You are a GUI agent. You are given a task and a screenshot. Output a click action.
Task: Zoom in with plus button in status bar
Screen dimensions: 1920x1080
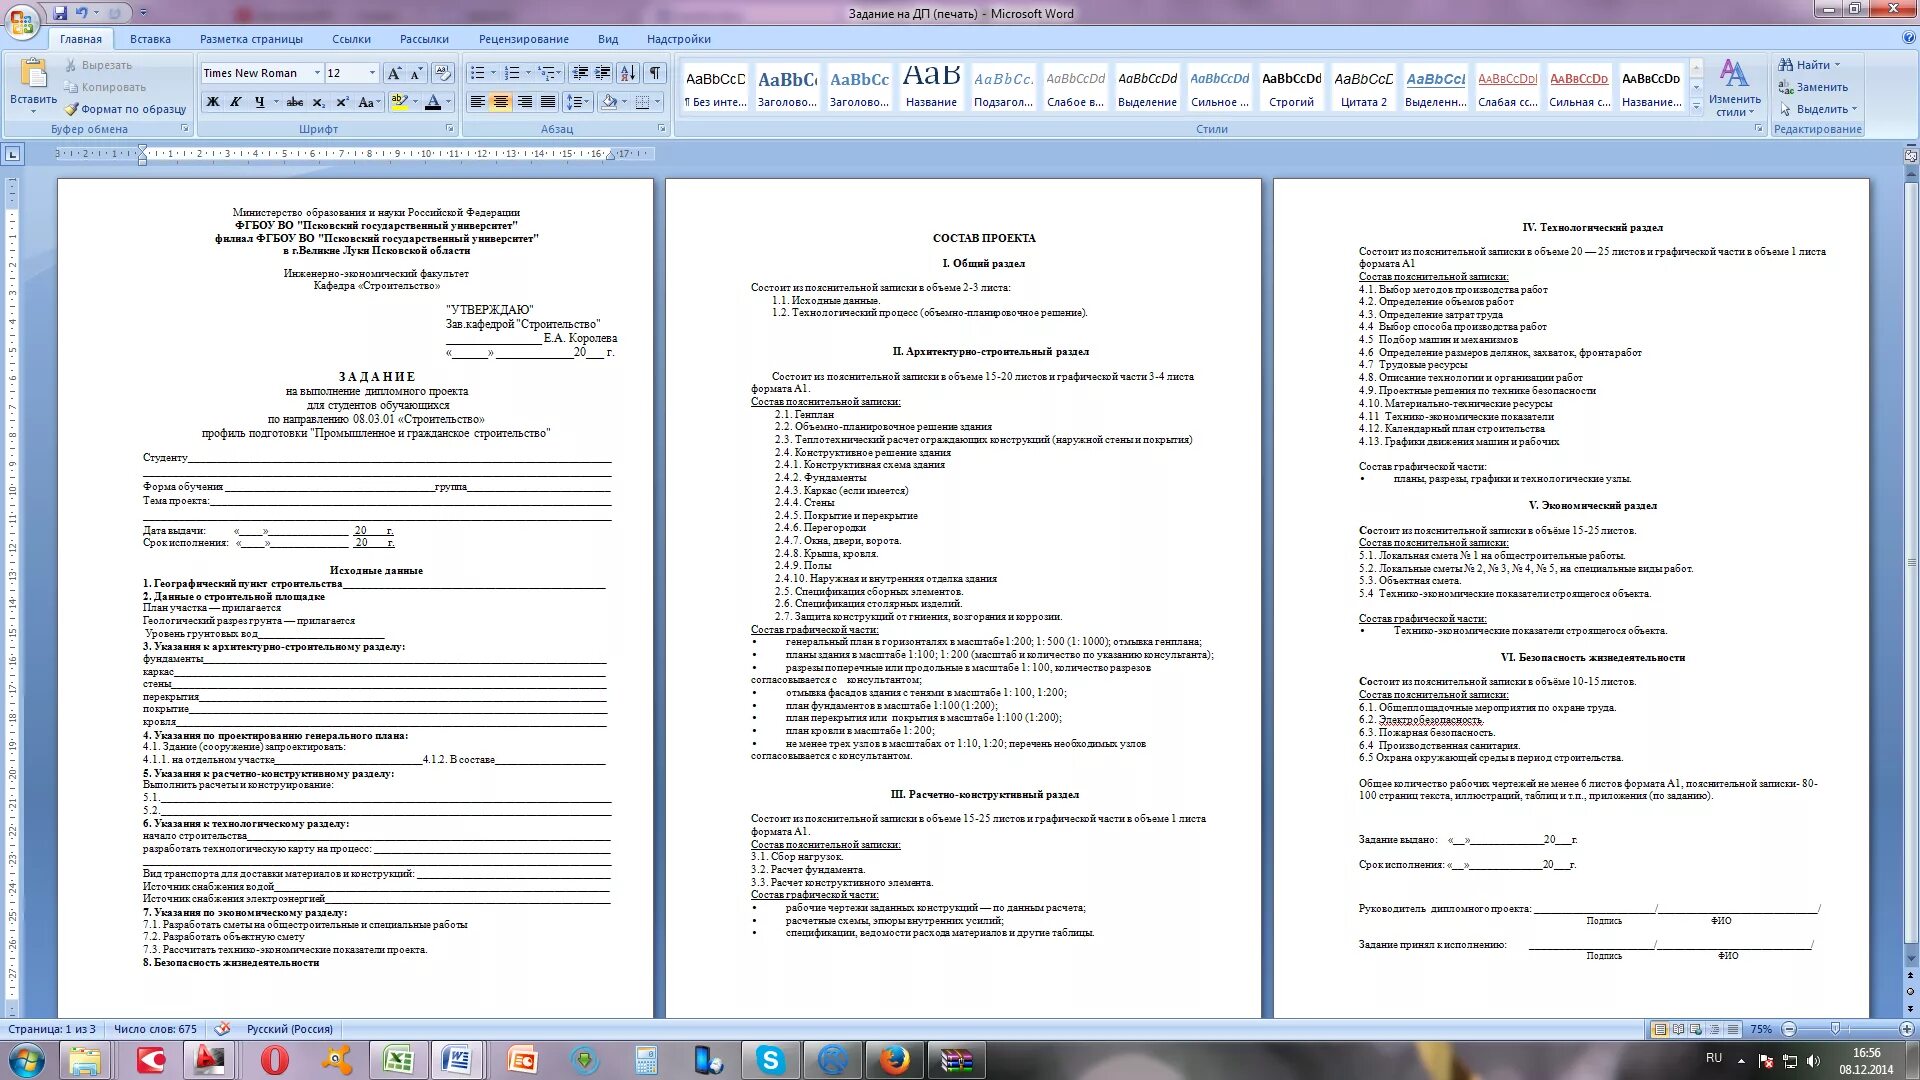[x=1906, y=1029]
